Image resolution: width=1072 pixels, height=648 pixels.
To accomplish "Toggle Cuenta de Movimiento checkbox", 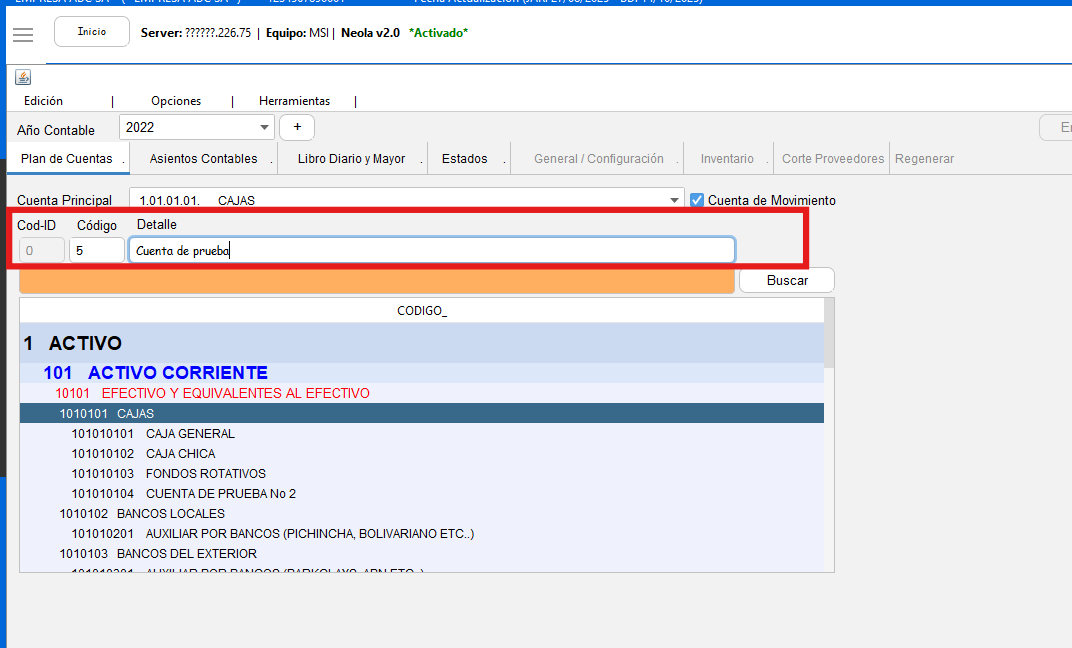I will click(x=697, y=200).
